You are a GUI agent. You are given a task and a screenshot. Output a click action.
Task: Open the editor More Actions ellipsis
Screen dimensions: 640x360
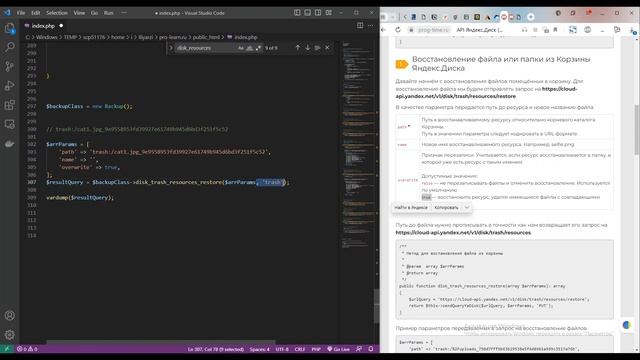click(x=371, y=25)
